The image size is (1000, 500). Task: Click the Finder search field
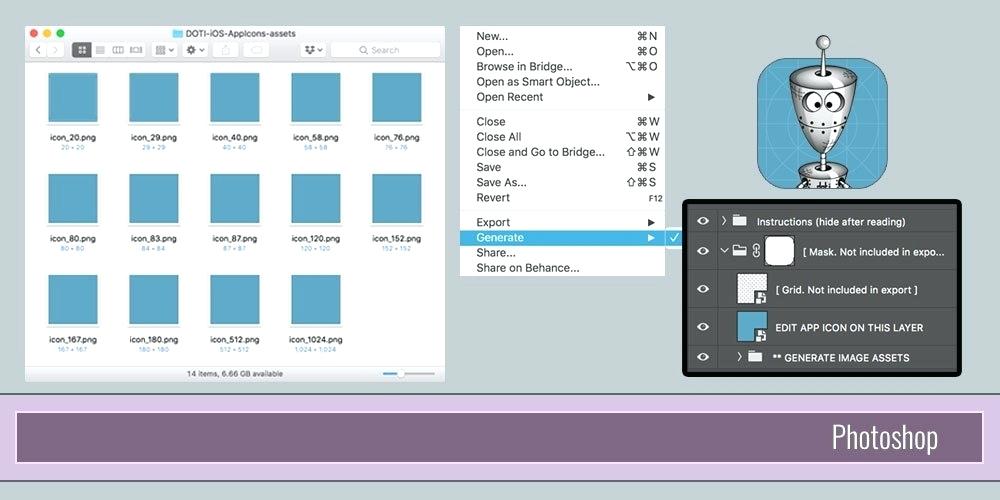(x=385, y=50)
